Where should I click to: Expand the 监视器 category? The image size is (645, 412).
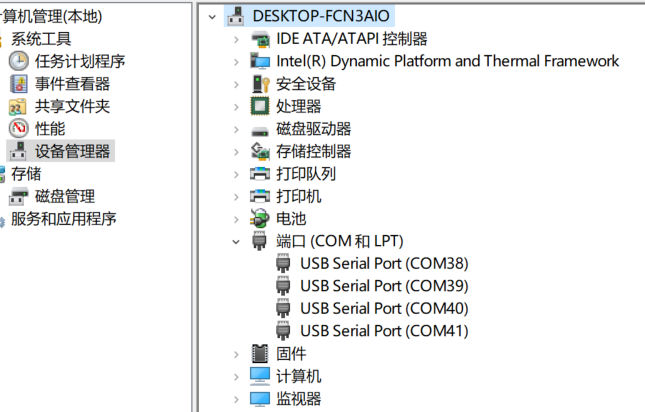click(x=236, y=399)
